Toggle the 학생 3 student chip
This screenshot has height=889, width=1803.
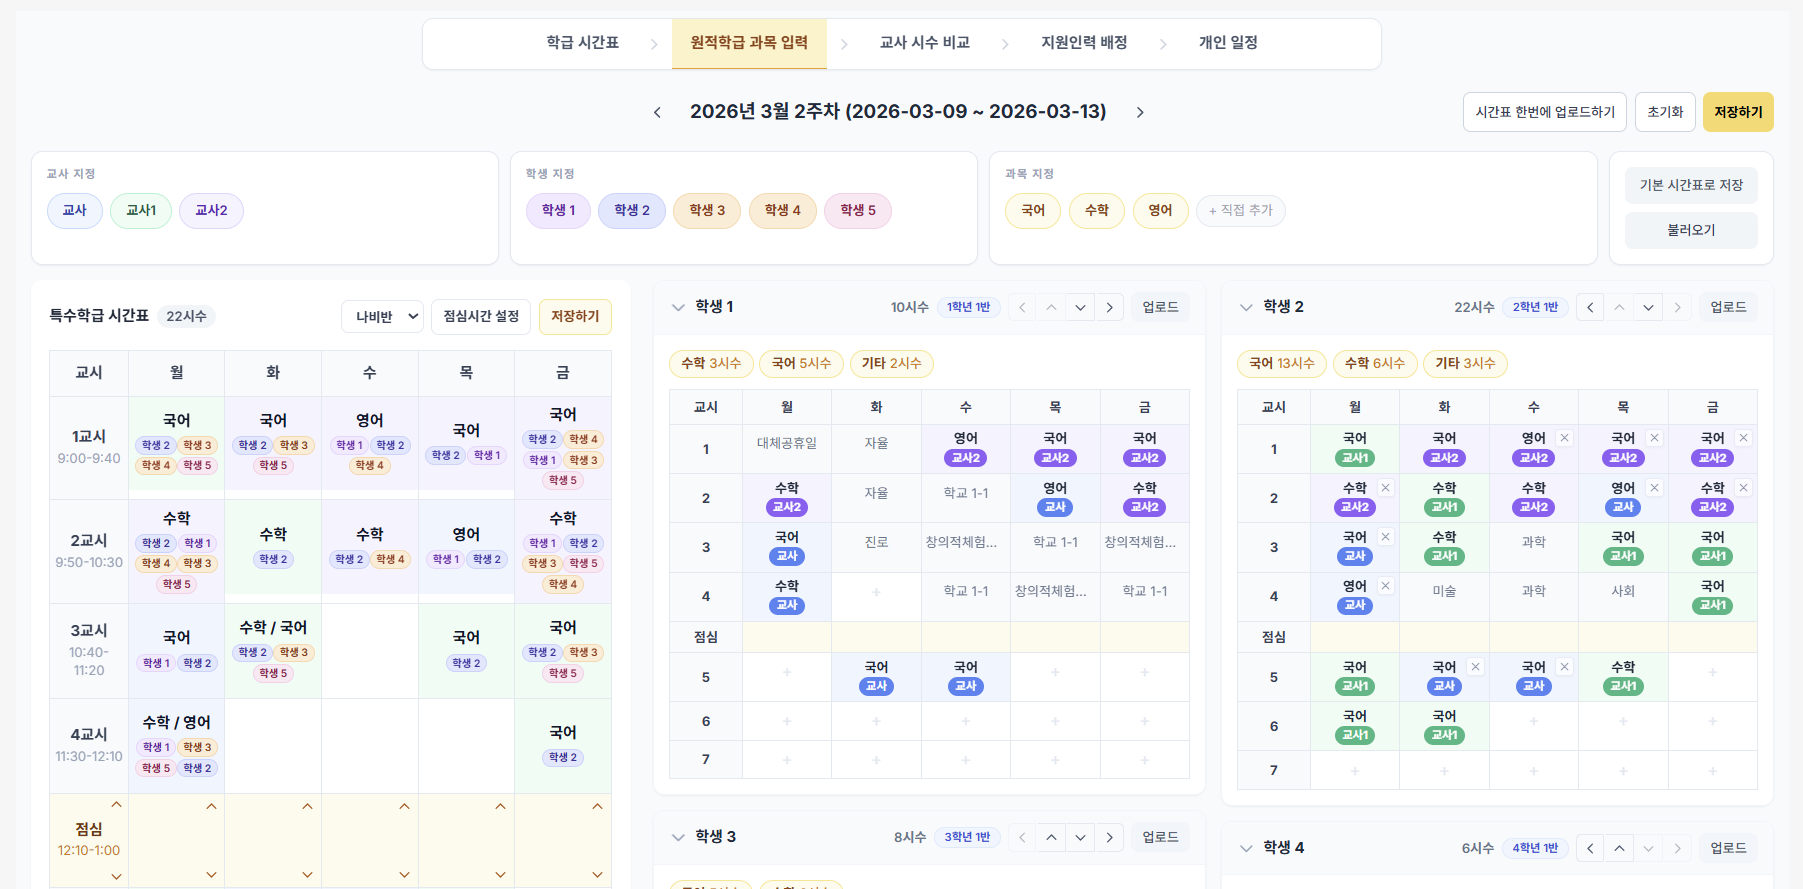click(707, 211)
